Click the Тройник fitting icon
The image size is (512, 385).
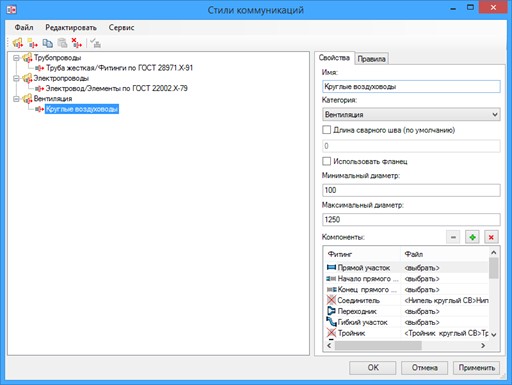point(331,333)
